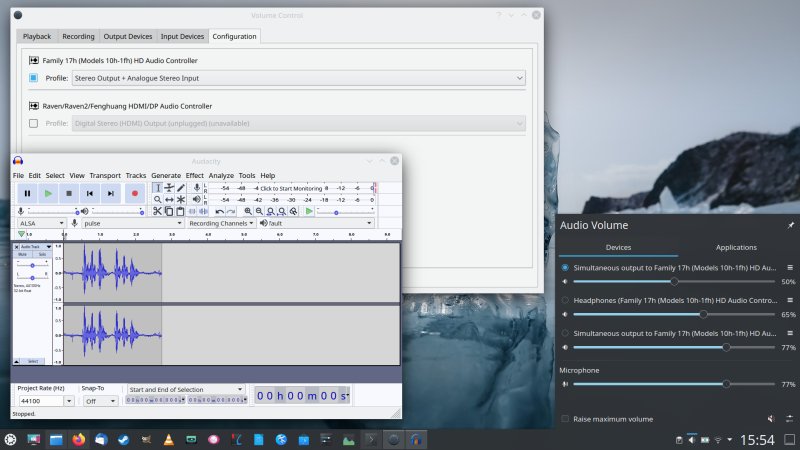Open the Profile dropdown for Family 17h controller
Viewport: 800px width, 450px height.
298,77
